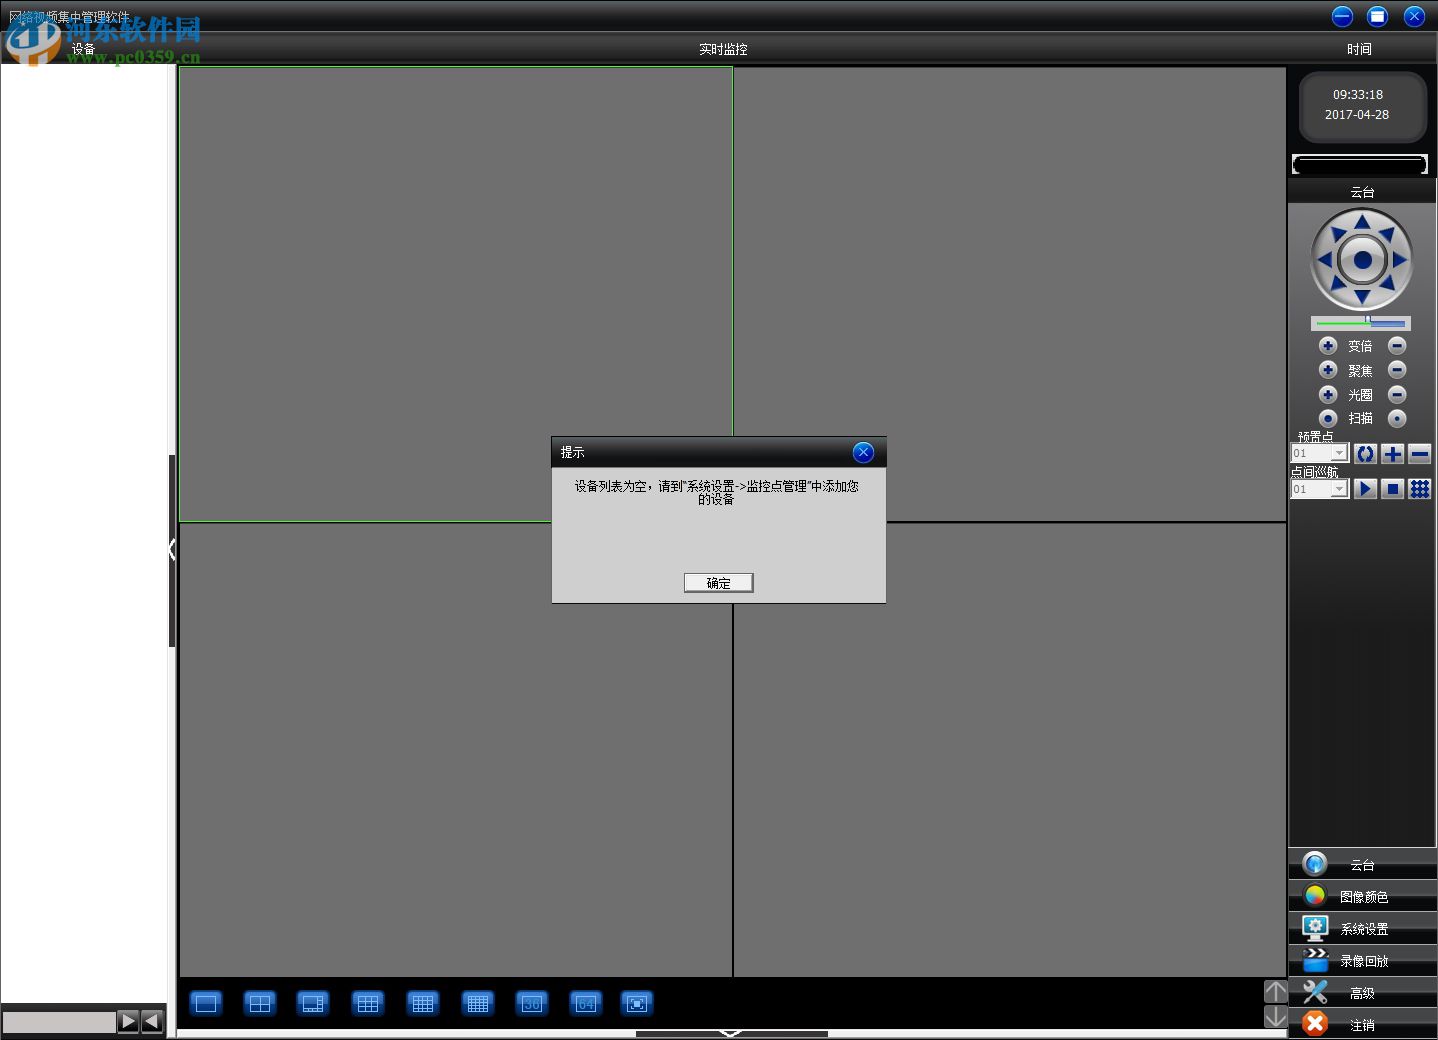
Task: Open the 预置点 preset number dropdown
Action: (x=1339, y=454)
